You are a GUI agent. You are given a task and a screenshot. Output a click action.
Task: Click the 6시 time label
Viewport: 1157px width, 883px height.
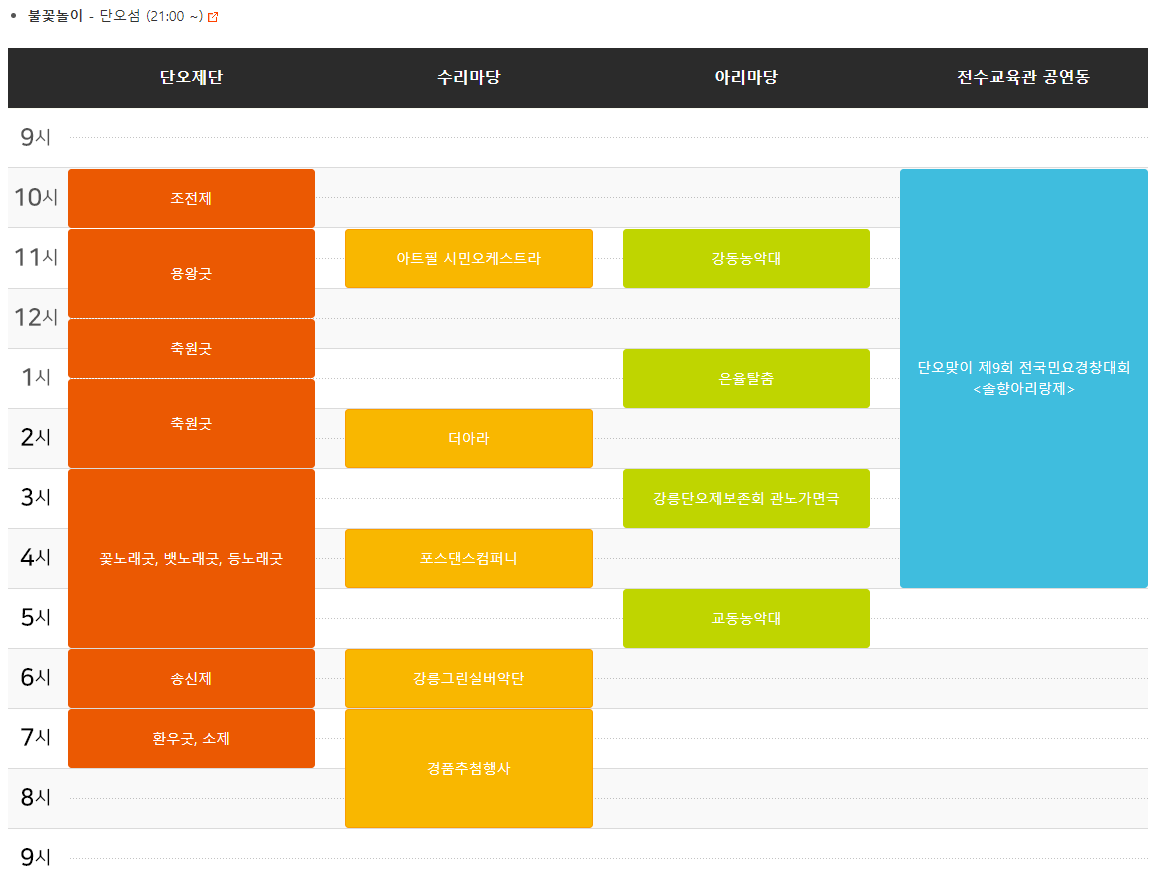35,677
